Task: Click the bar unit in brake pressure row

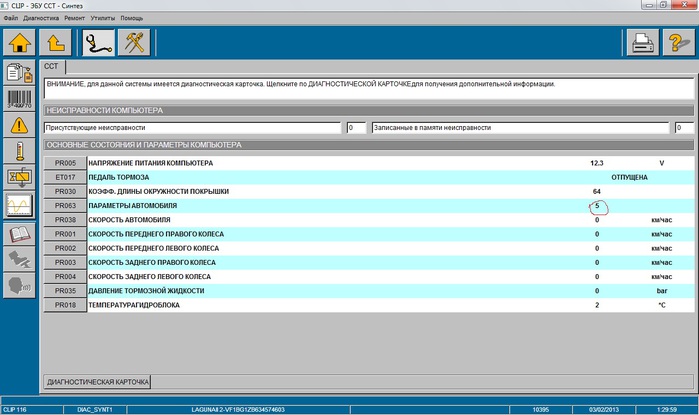Action: point(662,291)
